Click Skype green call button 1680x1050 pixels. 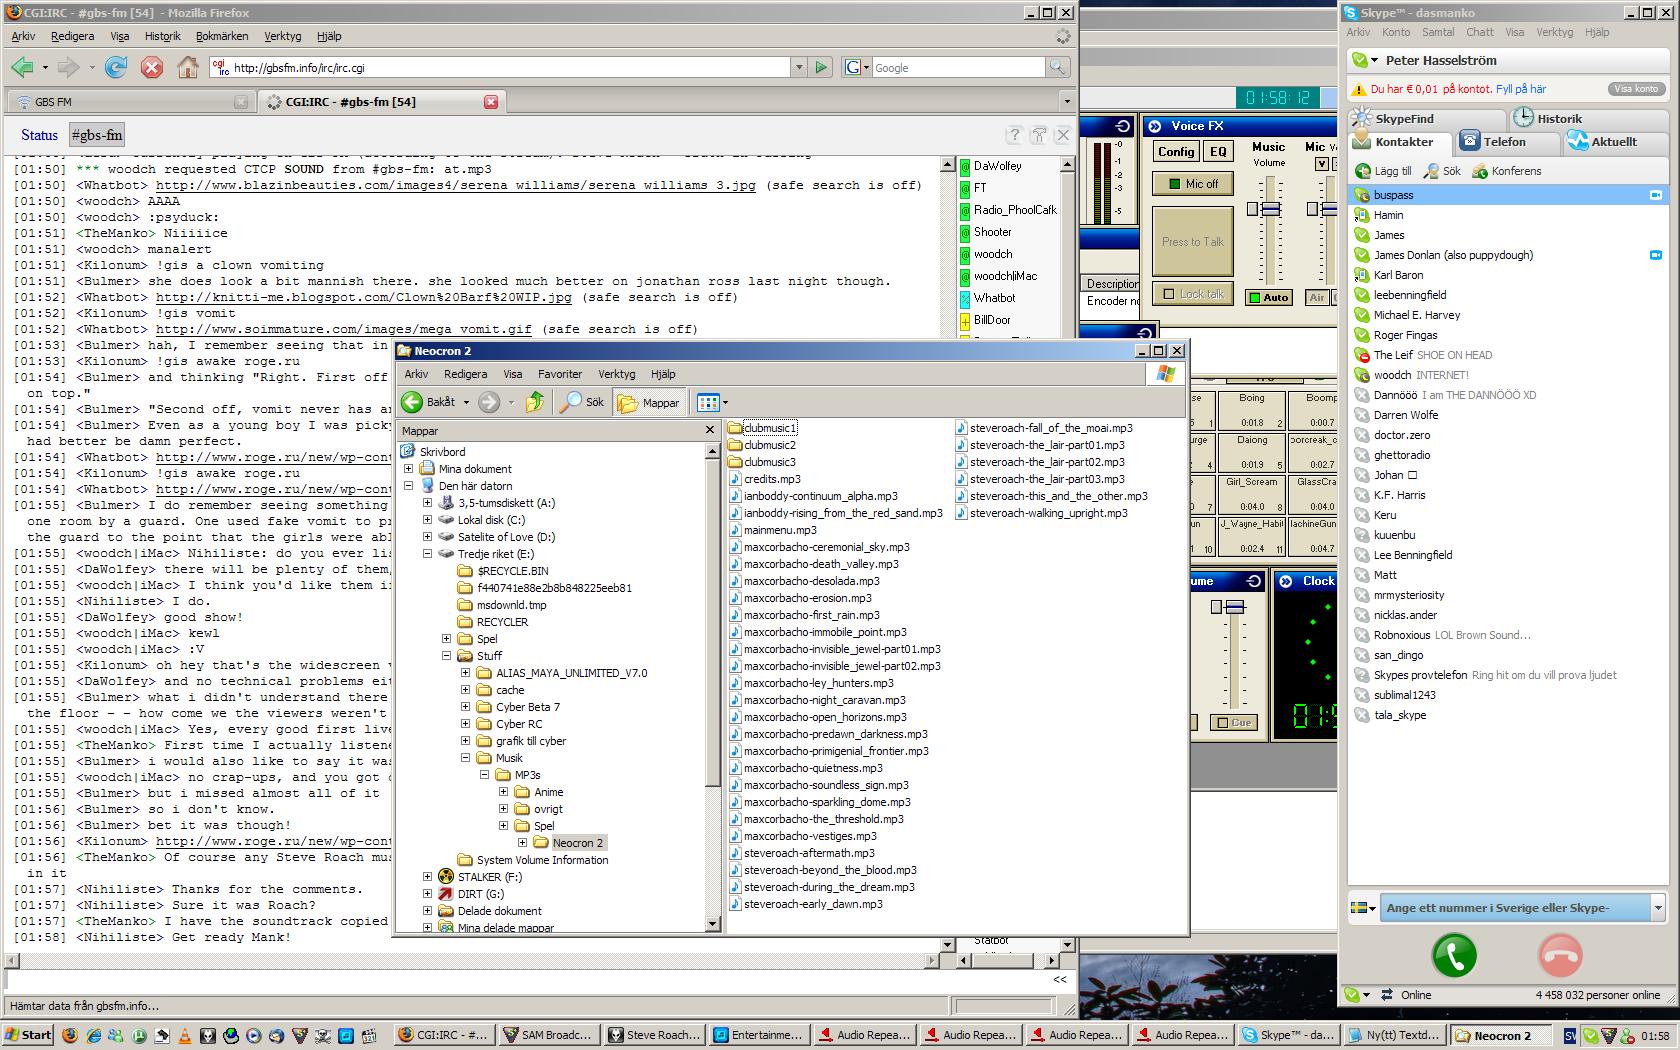tap(1454, 956)
